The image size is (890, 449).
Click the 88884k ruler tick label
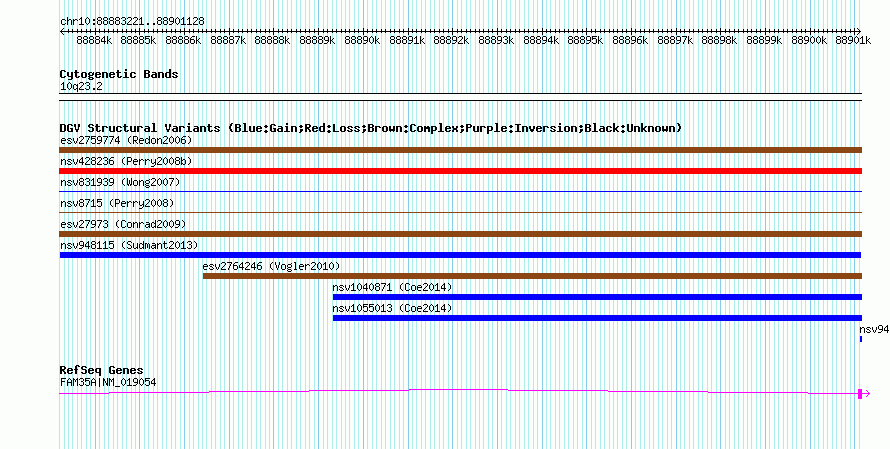94,40
